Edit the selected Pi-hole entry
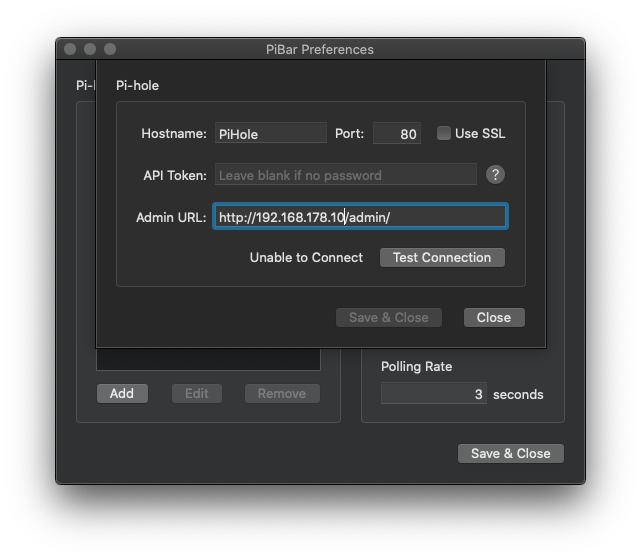 [x=197, y=393]
